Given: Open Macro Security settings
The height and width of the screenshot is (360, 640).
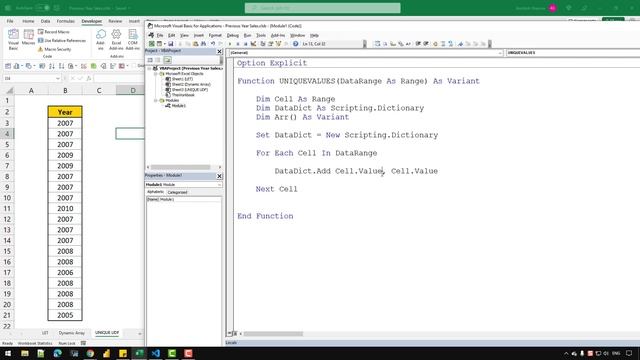Looking at the screenshot, I should 54,49.
